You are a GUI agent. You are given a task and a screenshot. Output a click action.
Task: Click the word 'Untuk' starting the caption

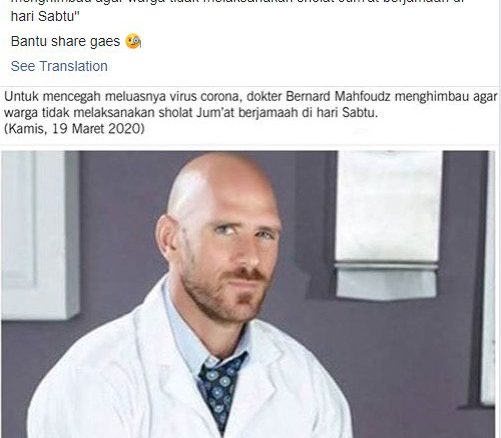point(21,97)
